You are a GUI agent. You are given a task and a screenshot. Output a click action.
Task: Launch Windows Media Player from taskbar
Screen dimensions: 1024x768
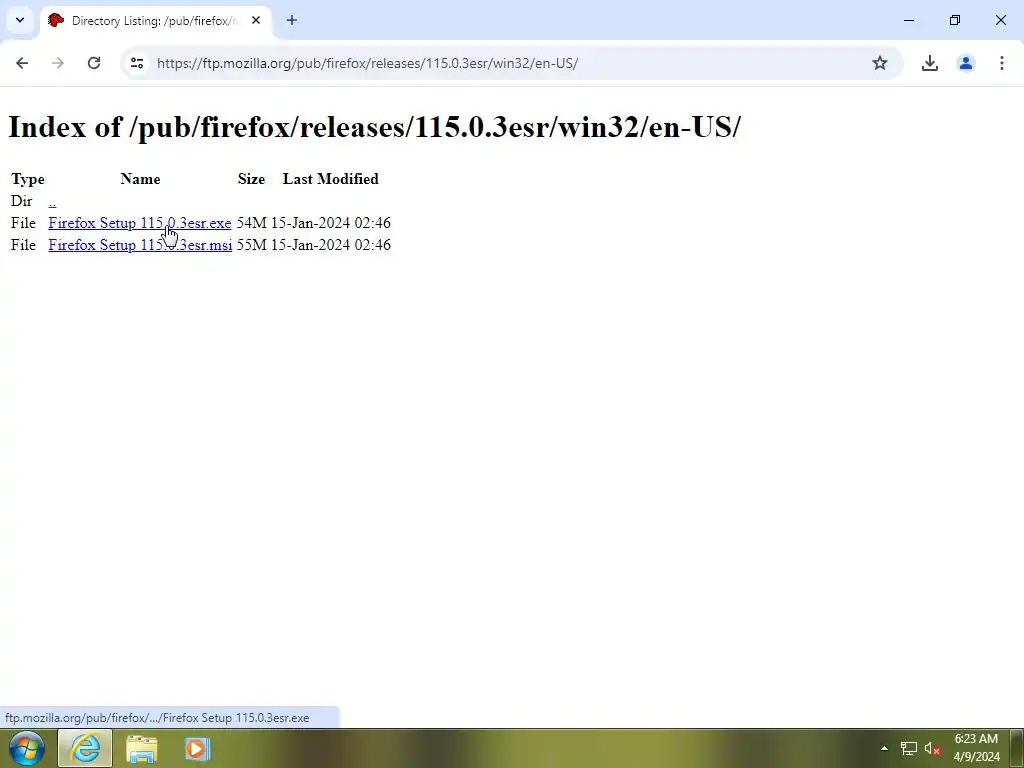pos(197,748)
